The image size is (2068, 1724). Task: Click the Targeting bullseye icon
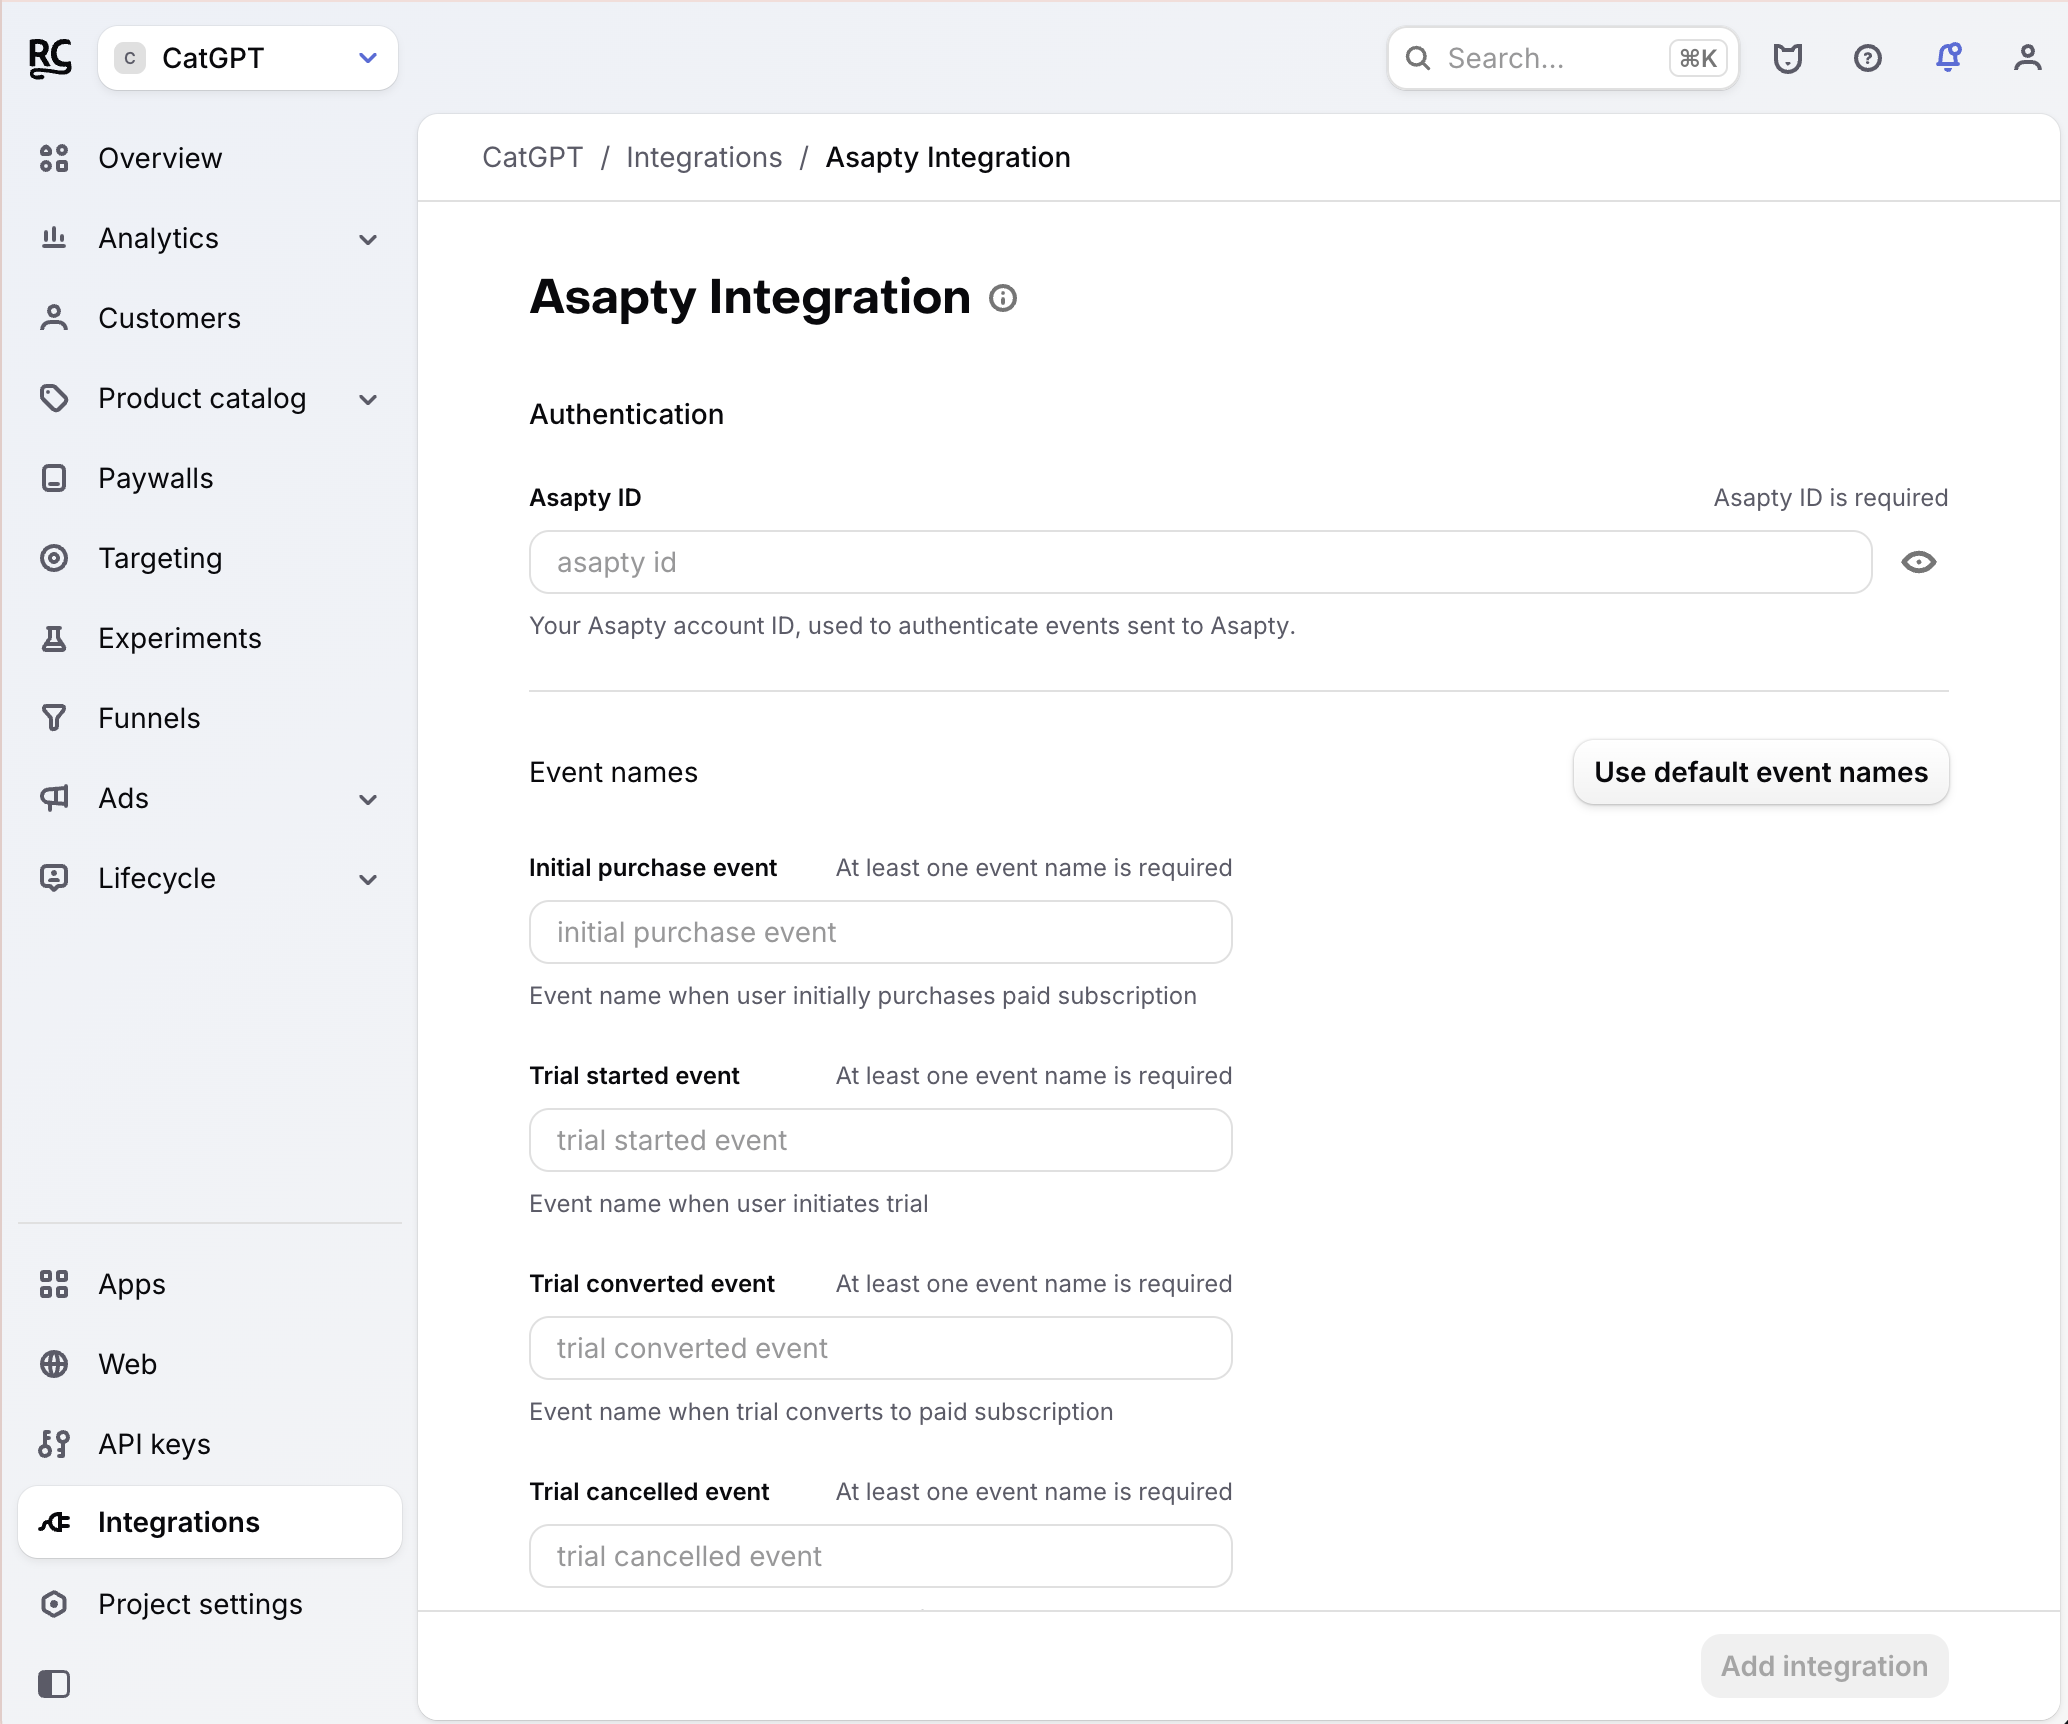[54, 558]
